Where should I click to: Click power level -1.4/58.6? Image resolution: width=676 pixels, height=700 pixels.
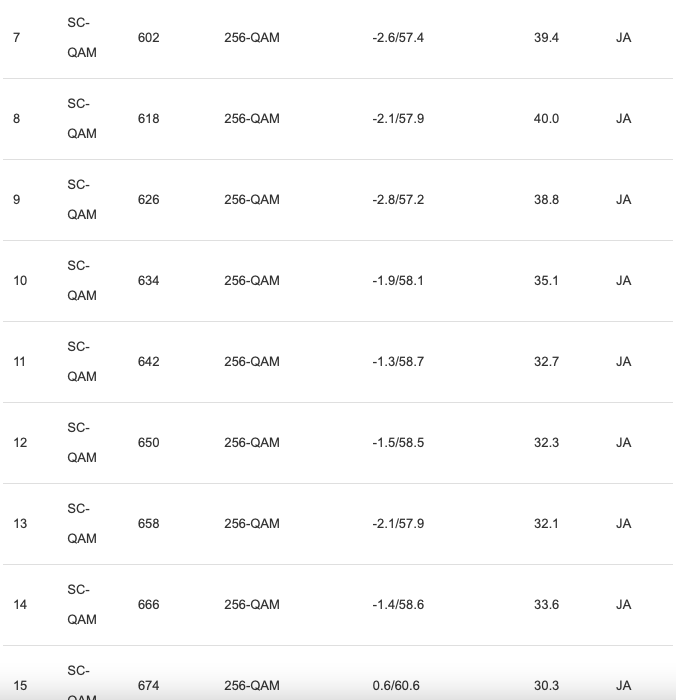[x=398, y=605]
